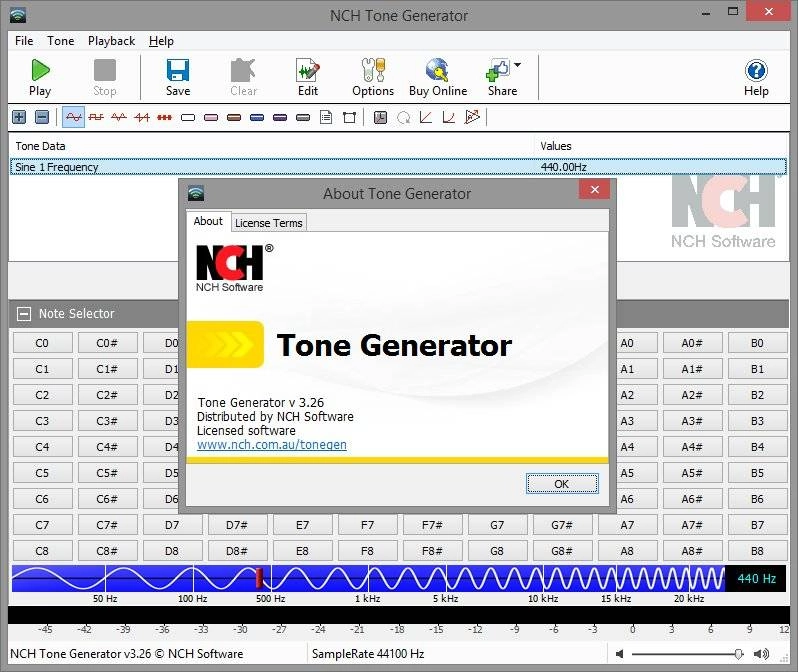Select the Sine 1 Frequency row
This screenshot has width=798, height=672.
(398, 167)
